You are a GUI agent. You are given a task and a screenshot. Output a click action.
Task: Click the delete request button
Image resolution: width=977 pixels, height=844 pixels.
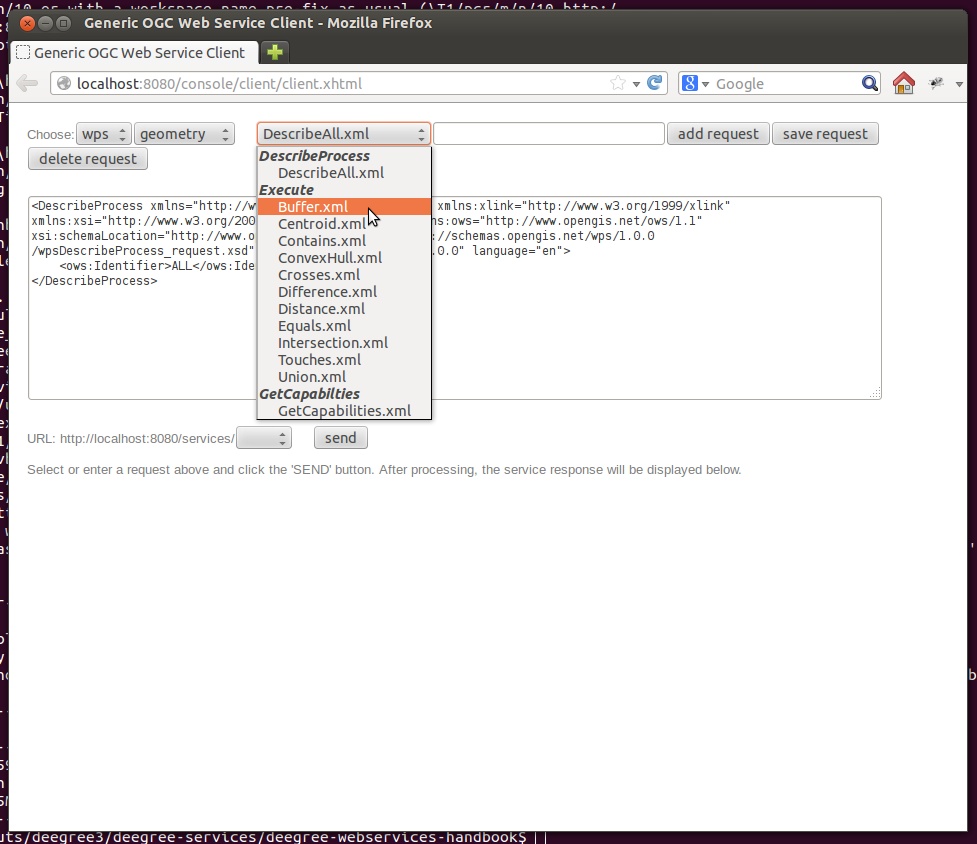click(x=88, y=159)
